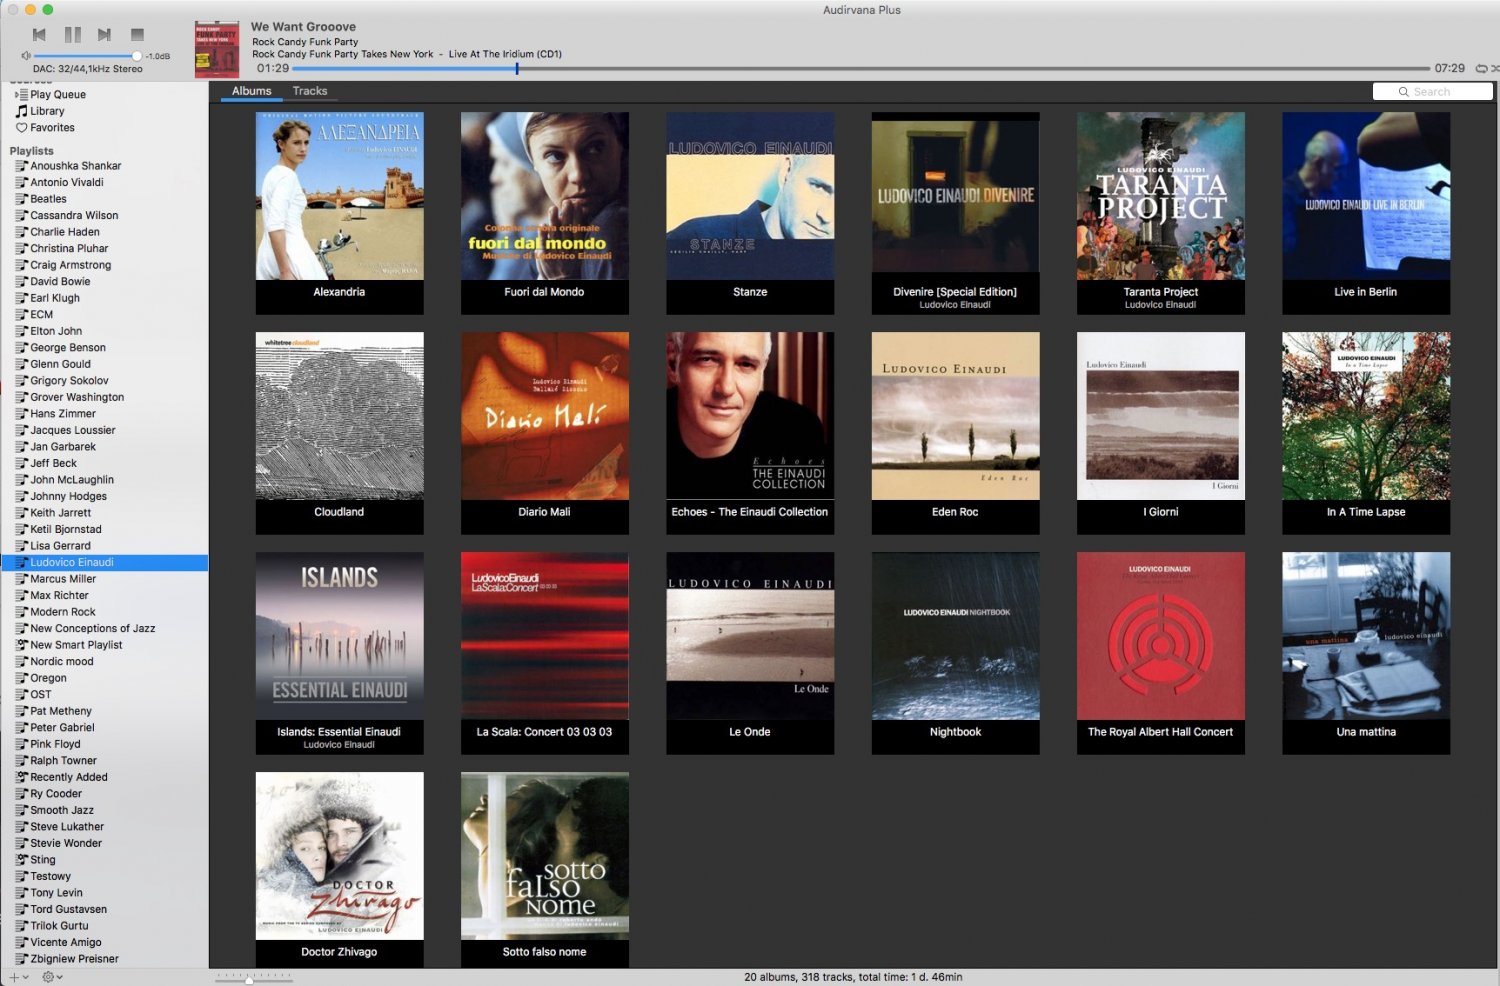Image resolution: width=1500 pixels, height=986 pixels.
Task: Click the playlist icon beside David Bowie
Action: [x=21, y=282]
